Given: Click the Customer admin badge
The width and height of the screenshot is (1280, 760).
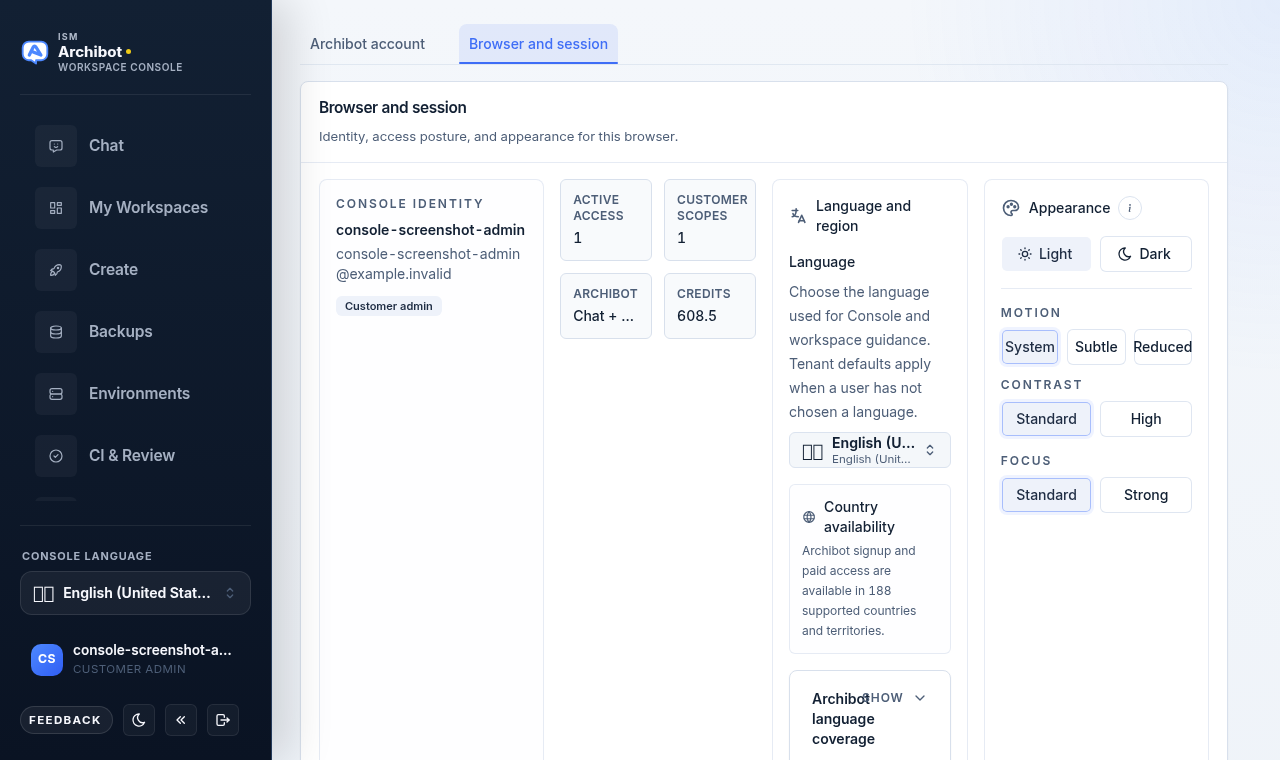Looking at the screenshot, I should pos(389,306).
